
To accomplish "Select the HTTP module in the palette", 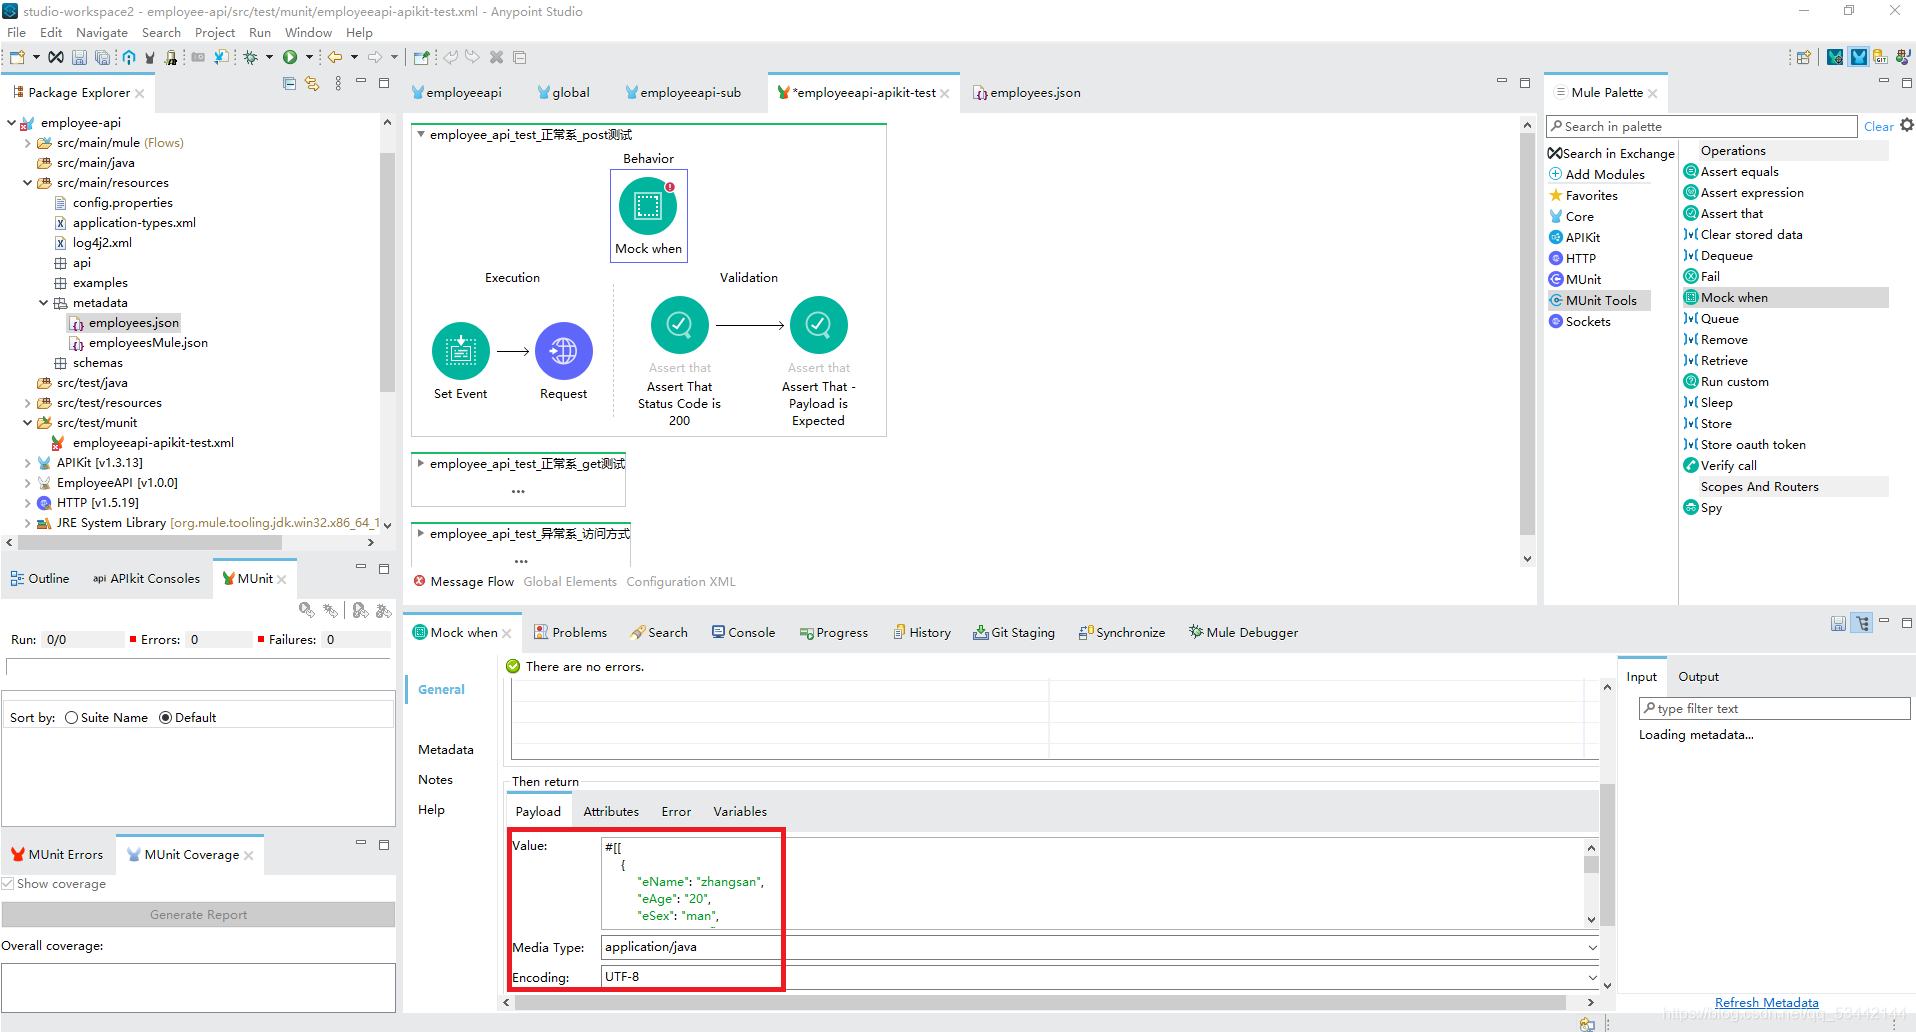I will pos(1572,258).
